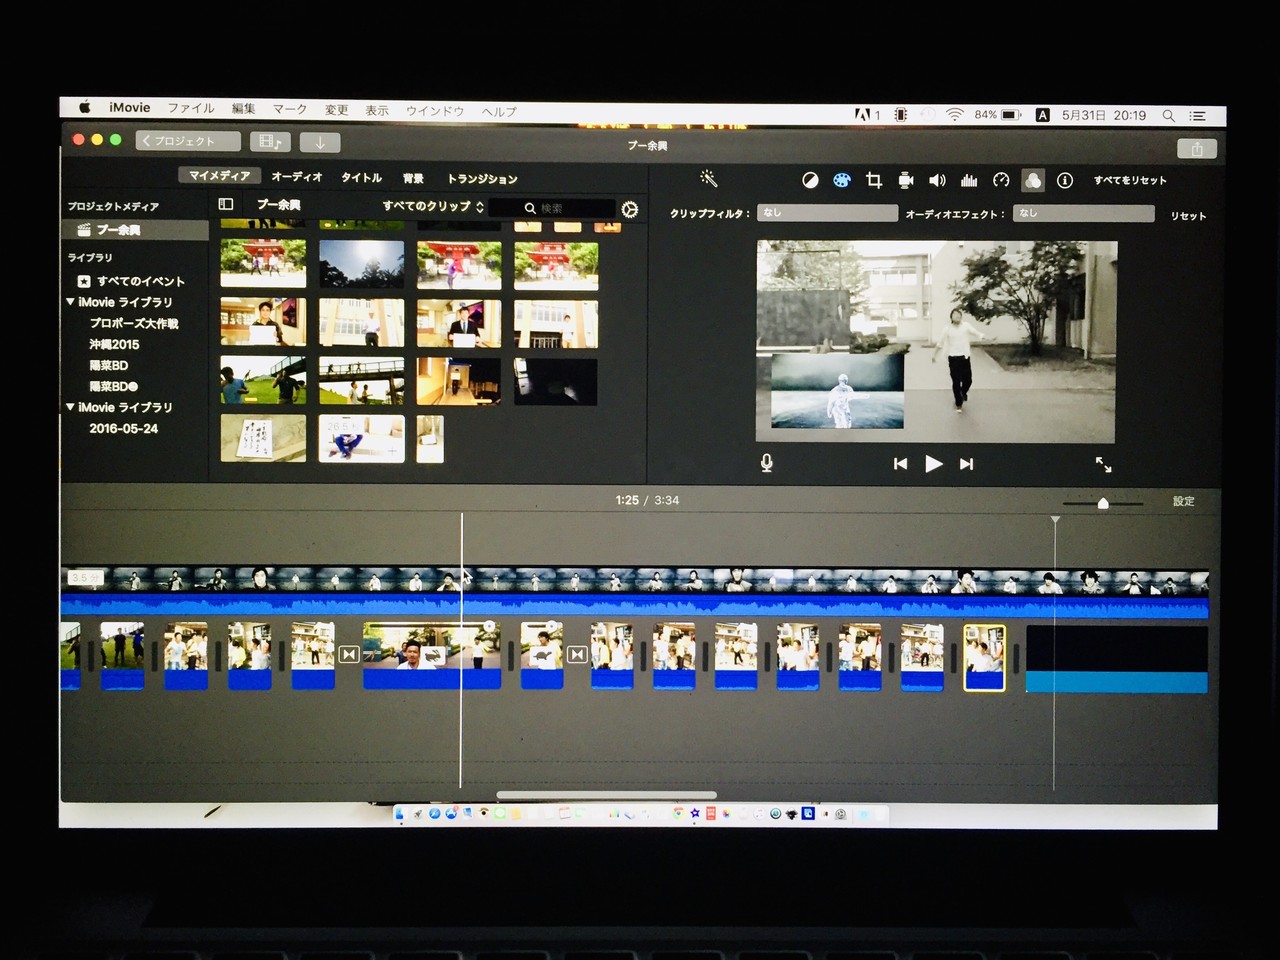Viewport: 1280px width, 960px height.
Task: Open the iMovie menu
Action: 130,108
